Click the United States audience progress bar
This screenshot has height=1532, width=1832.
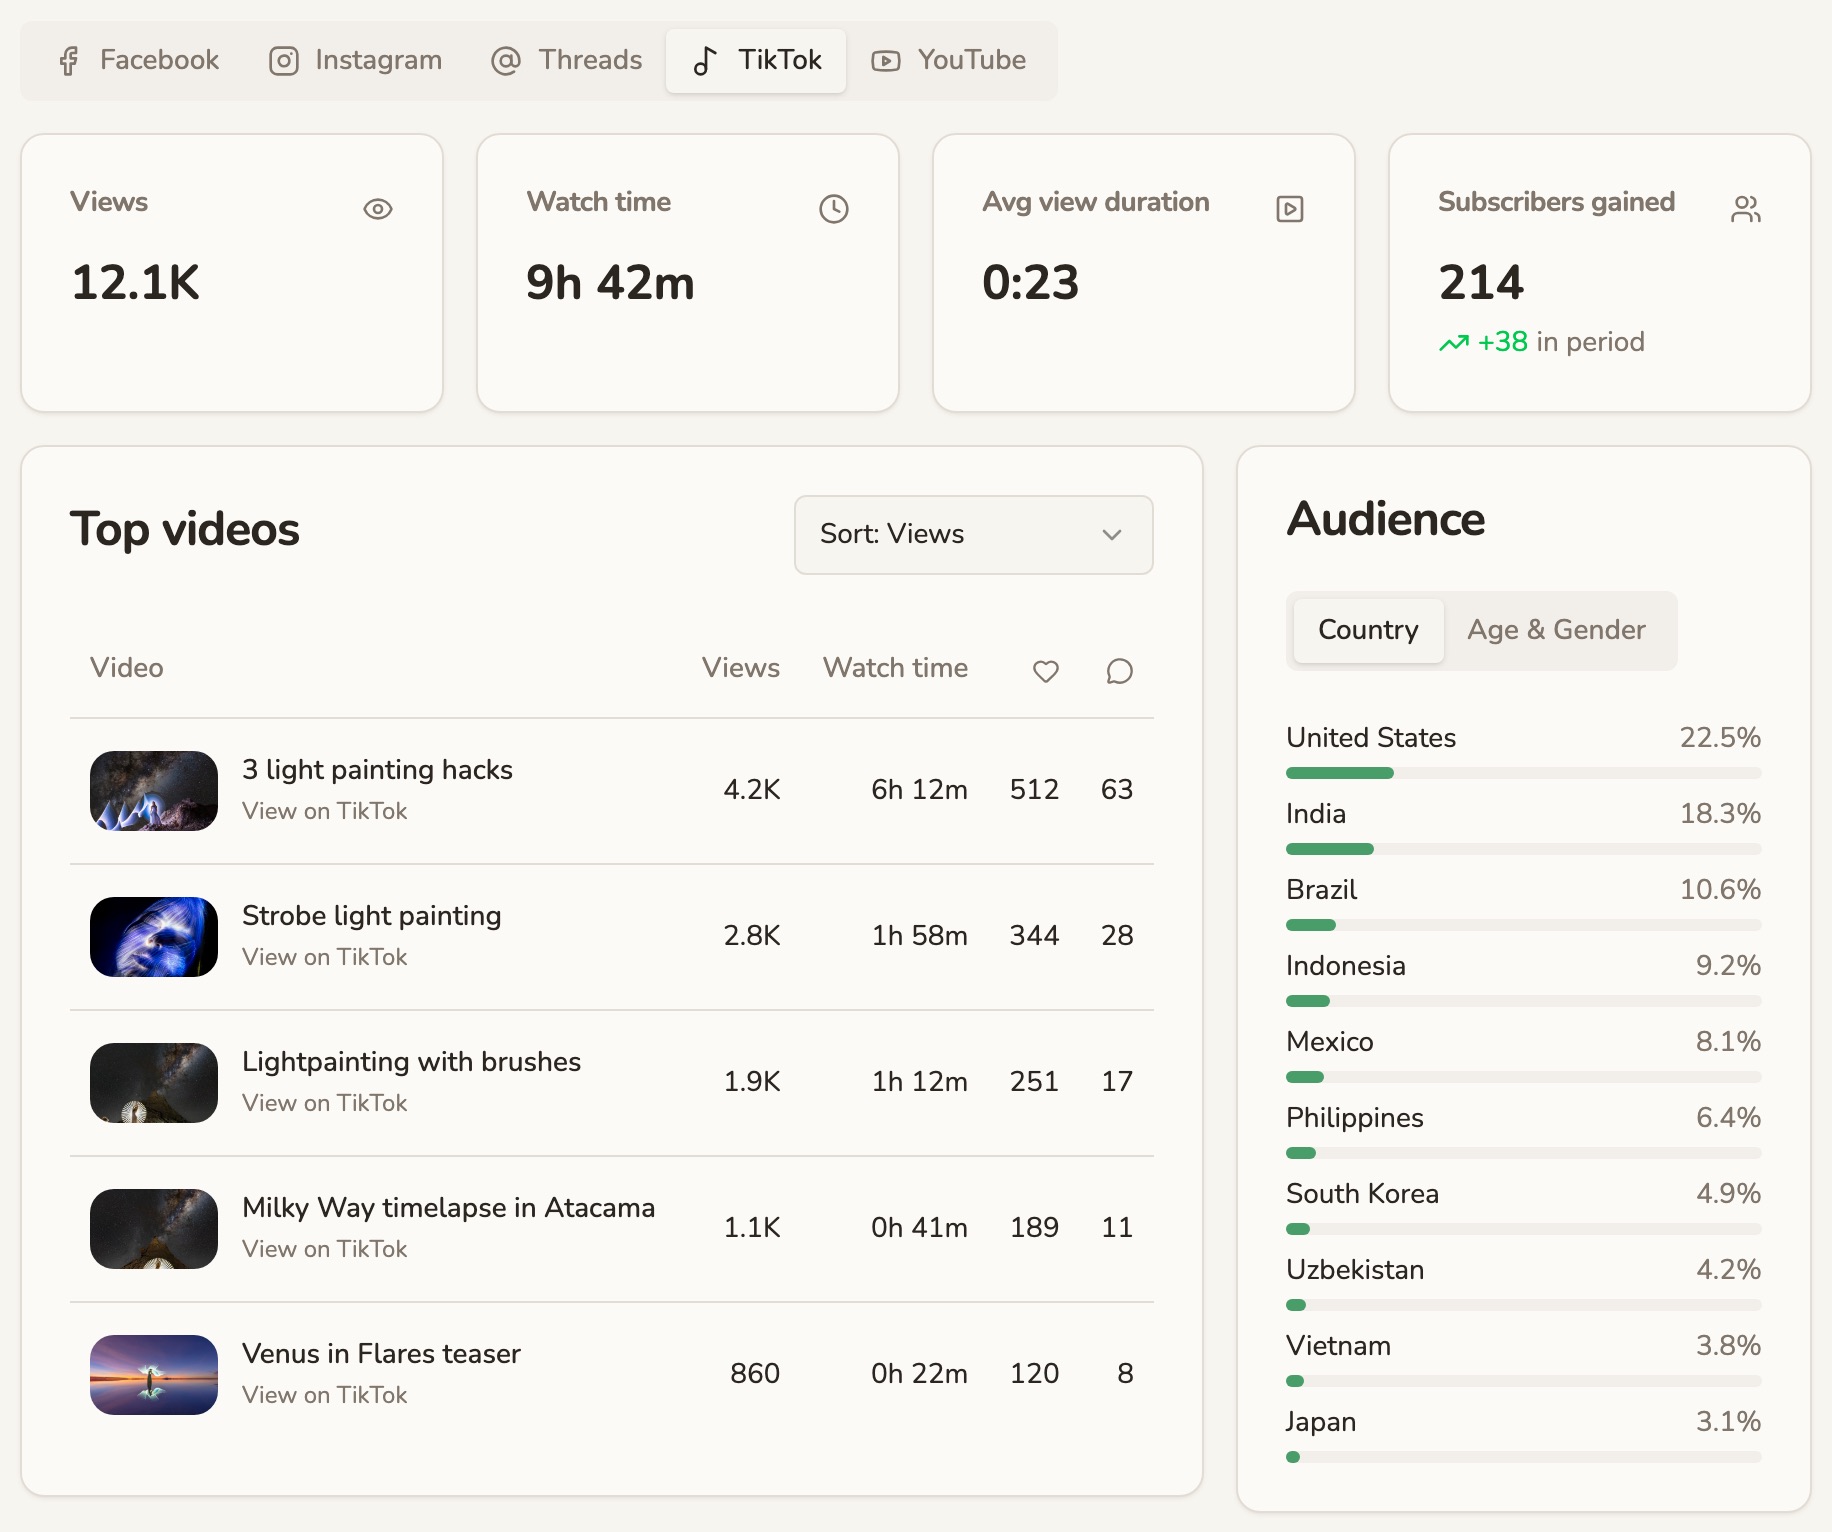coord(1524,773)
